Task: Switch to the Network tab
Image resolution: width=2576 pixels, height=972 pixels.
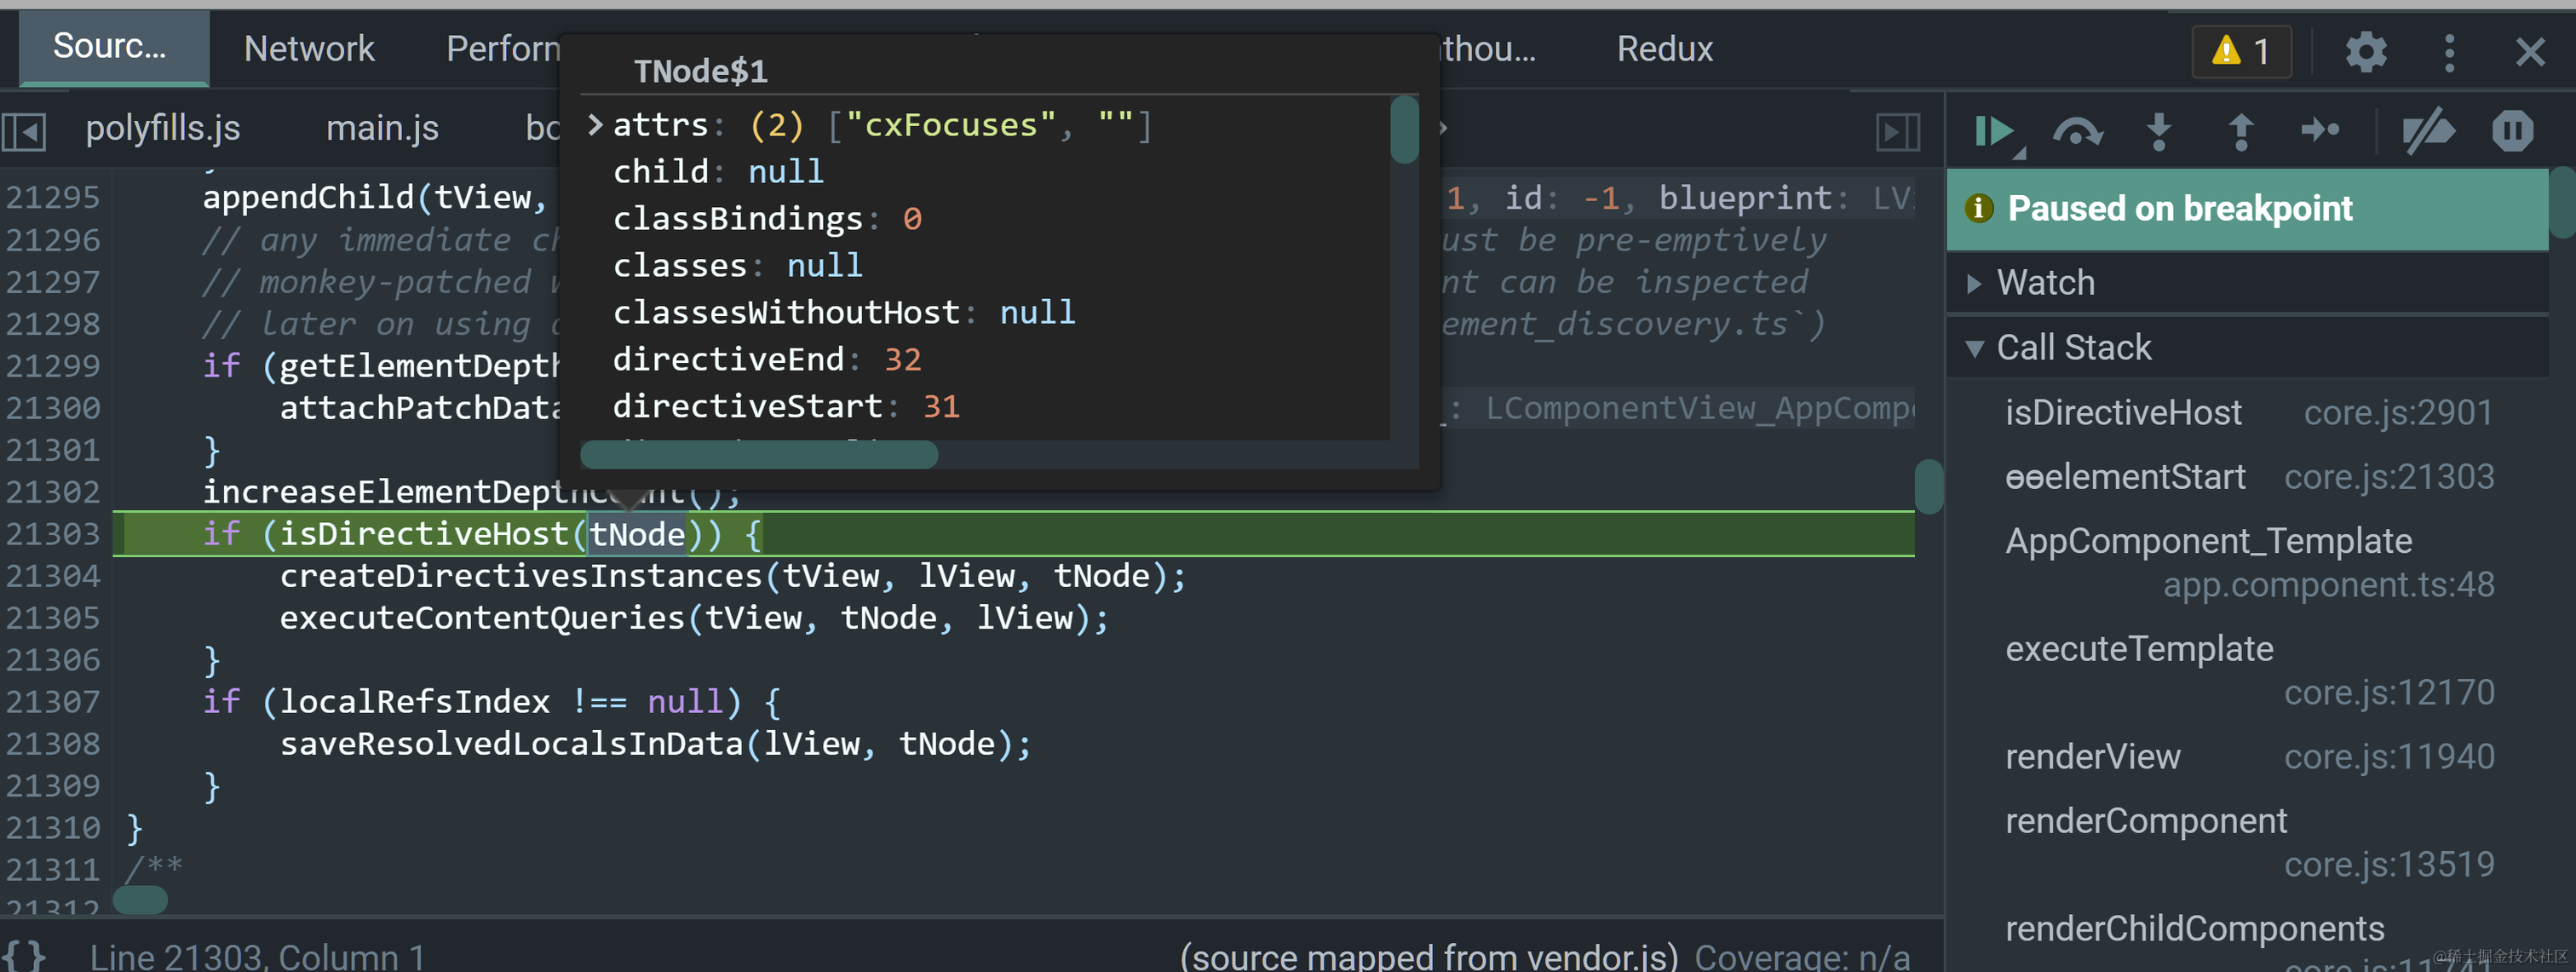Action: pos(309,49)
